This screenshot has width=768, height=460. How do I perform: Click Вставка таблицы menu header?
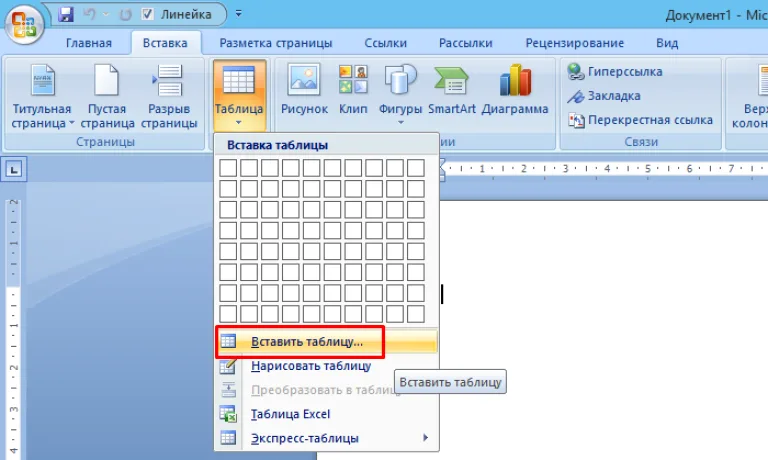pyautogui.click(x=277, y=145)
